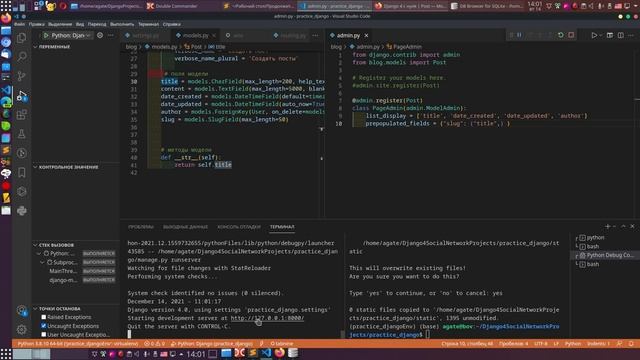Click the Python interpreter status bar item
This screenshot has height=360, width=640.
(78, 344)
